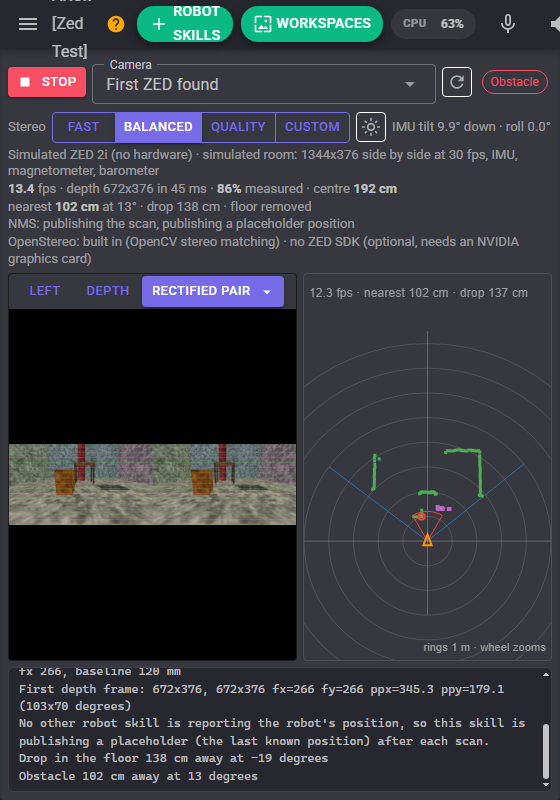Image resolution: width=560 pixels, height=800 pixels.
Task: Click the orange help question mark icon
Action: [x=116, y=24]
